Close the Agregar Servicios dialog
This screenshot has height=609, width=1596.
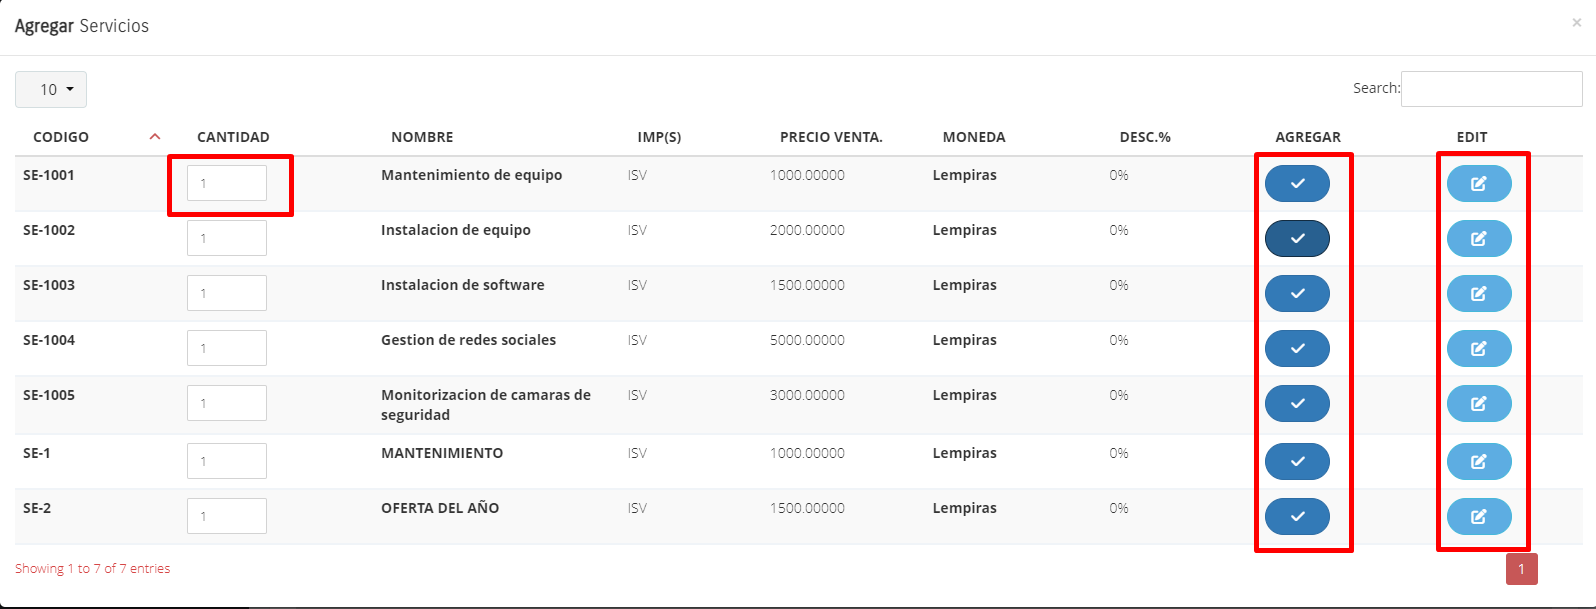1576,23
